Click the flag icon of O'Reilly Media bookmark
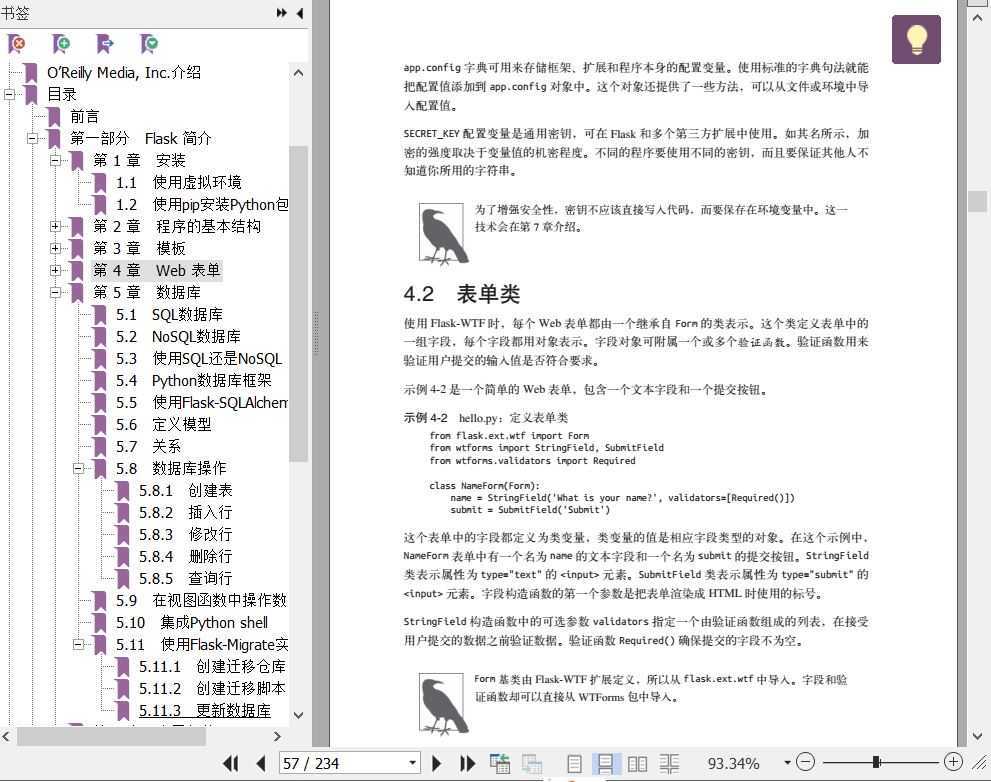The height and width of the screenshot is (782, 991). [31, 73]
